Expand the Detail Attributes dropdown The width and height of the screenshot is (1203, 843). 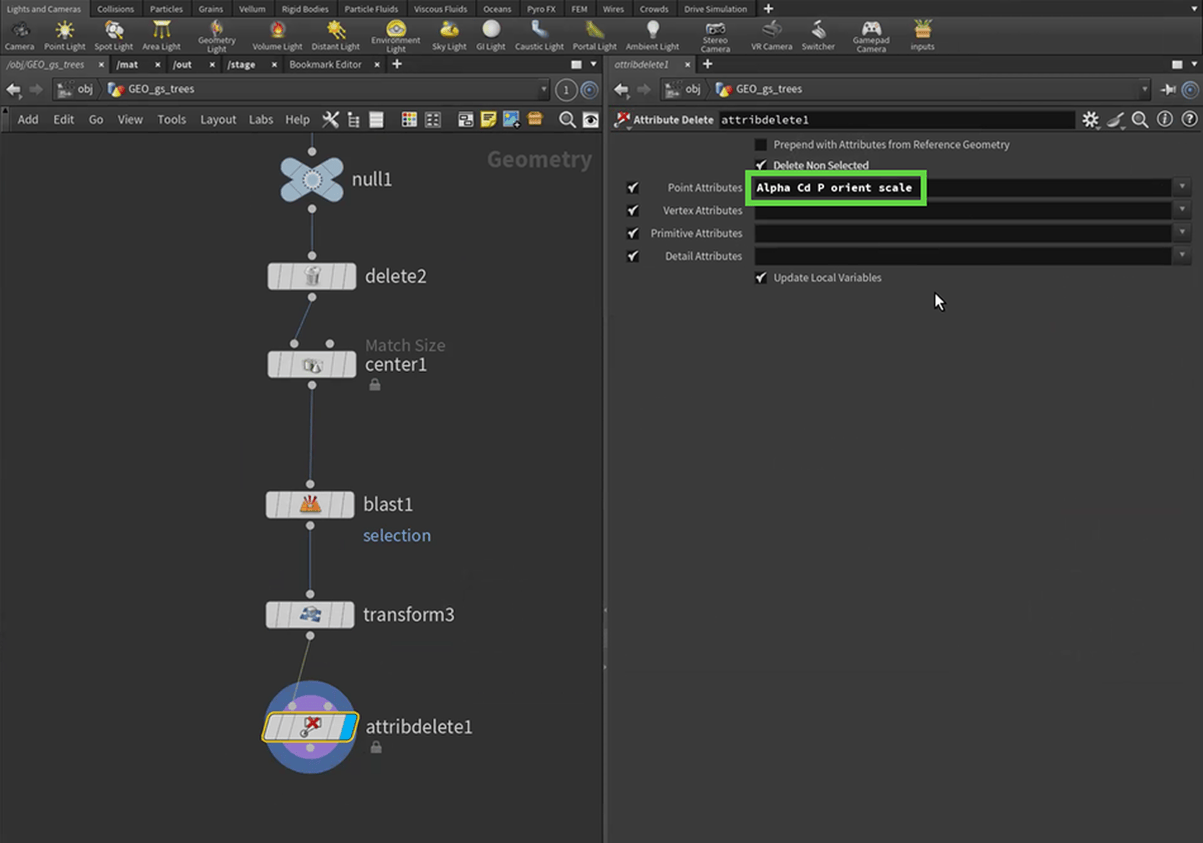[1182, 256]
